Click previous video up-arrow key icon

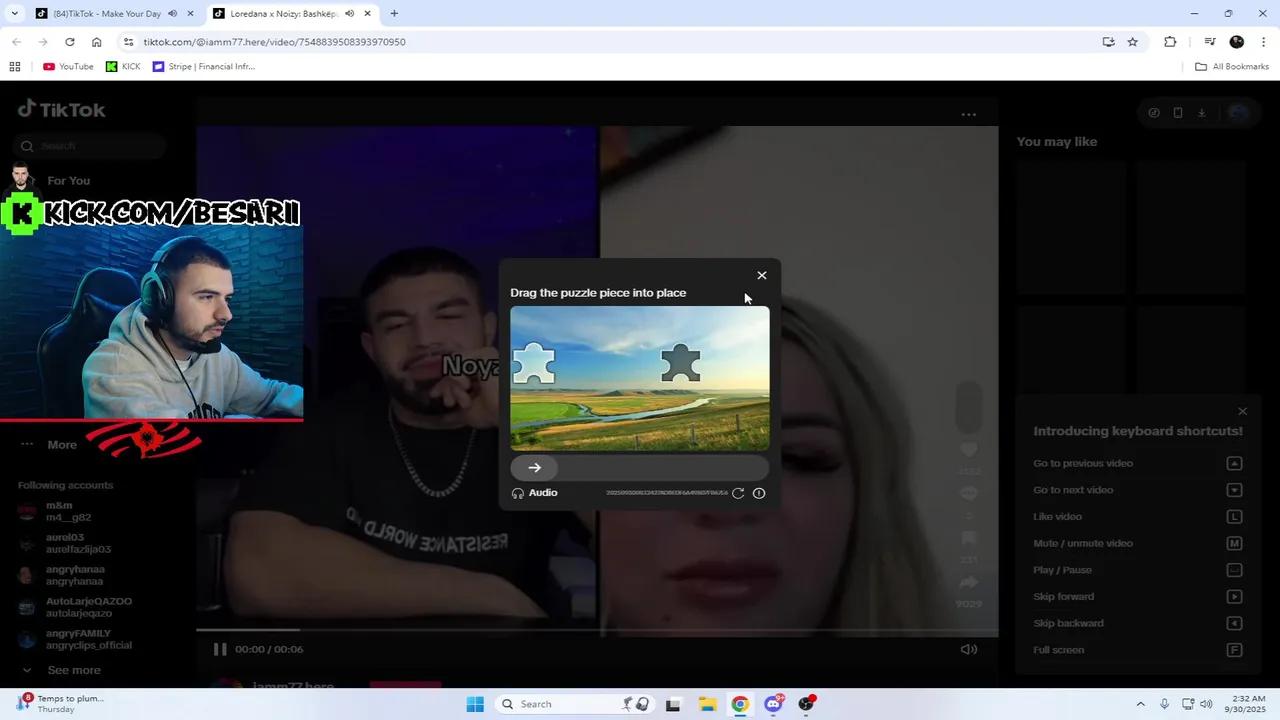coord(1234,463)
